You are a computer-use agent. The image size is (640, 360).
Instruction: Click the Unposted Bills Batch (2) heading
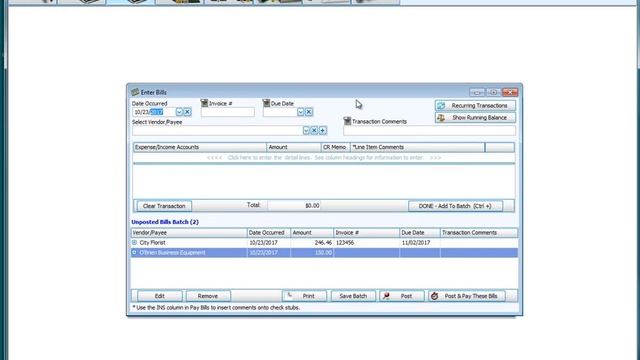[x=165, y=222]
